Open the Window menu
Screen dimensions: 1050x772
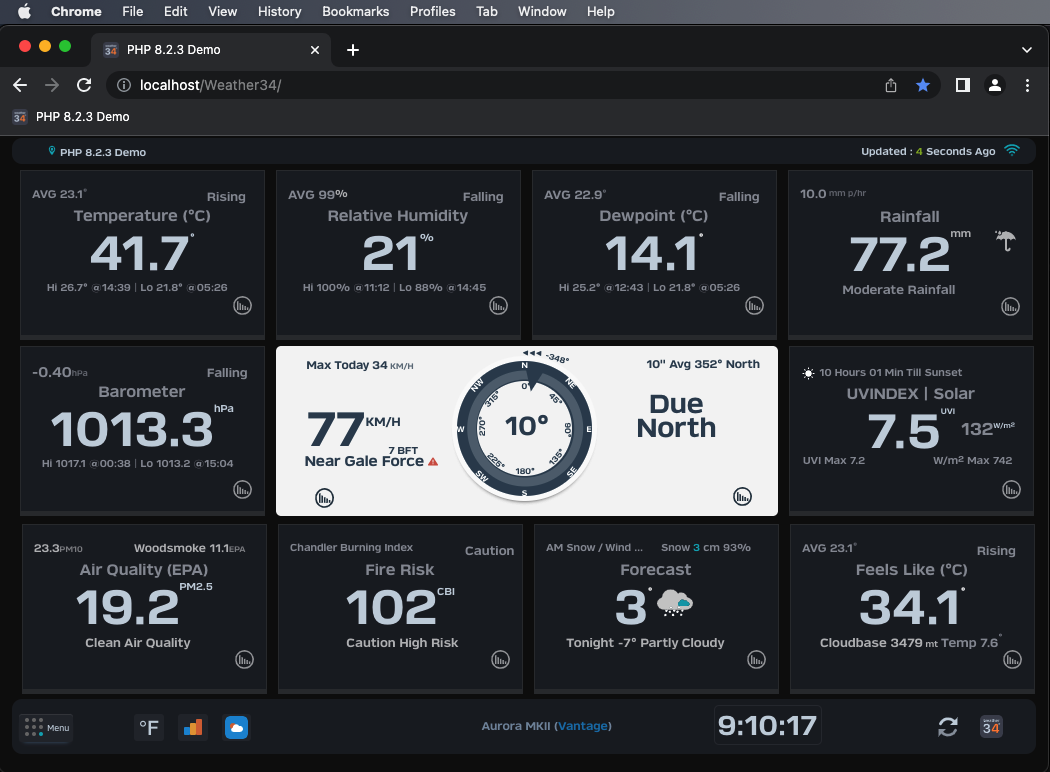click(x=542, y=11)
